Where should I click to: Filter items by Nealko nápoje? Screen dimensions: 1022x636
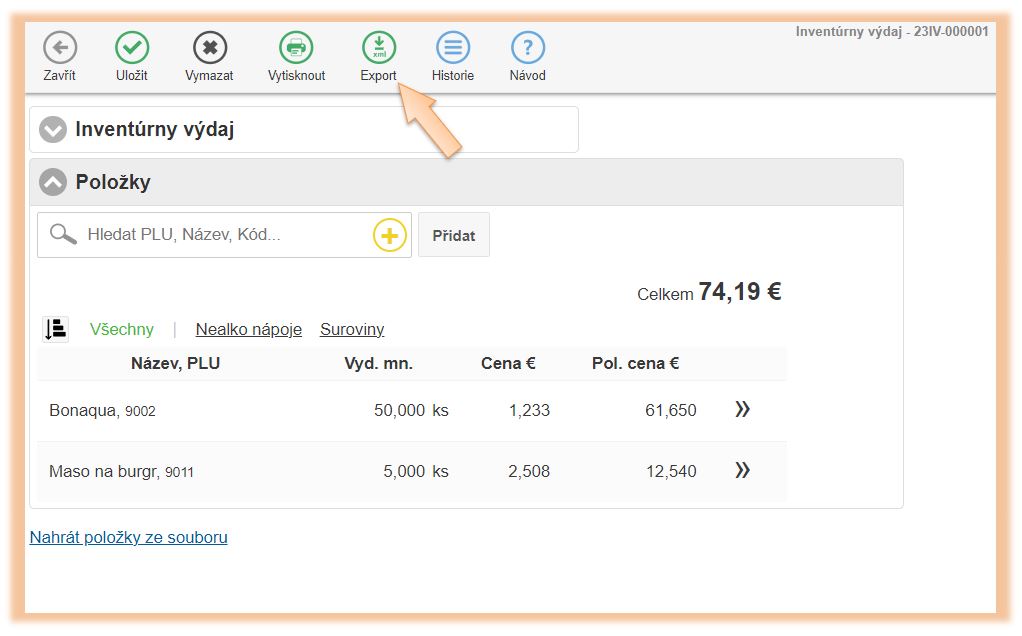pyautogui.click(x=248, y=329)
